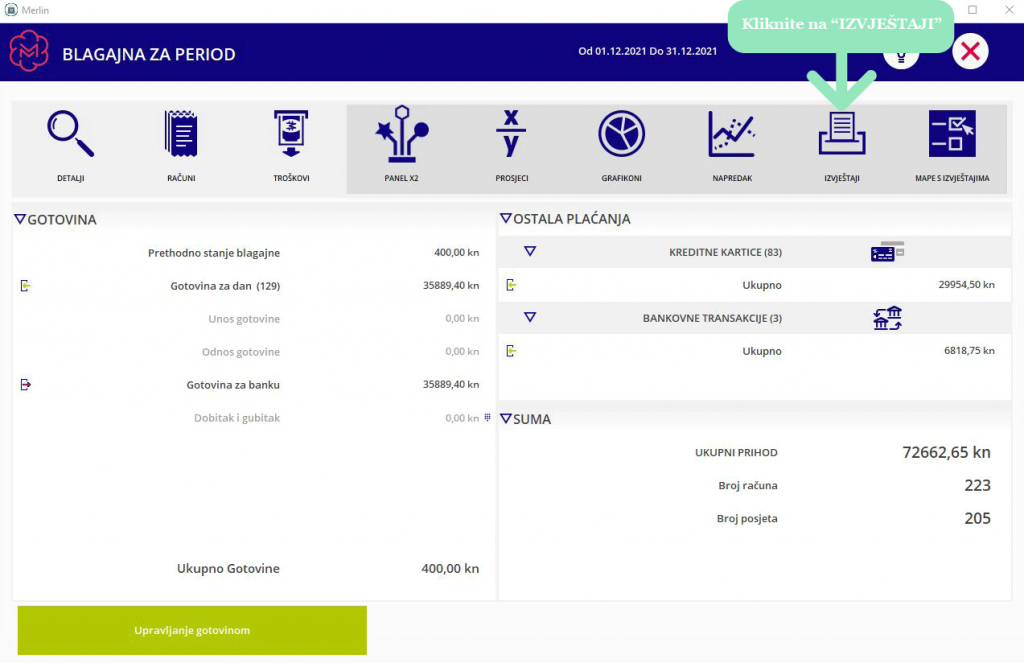
Task: Click the BLAGAJNA ZA PERIOD title
Action: click(x=149, y=54)
